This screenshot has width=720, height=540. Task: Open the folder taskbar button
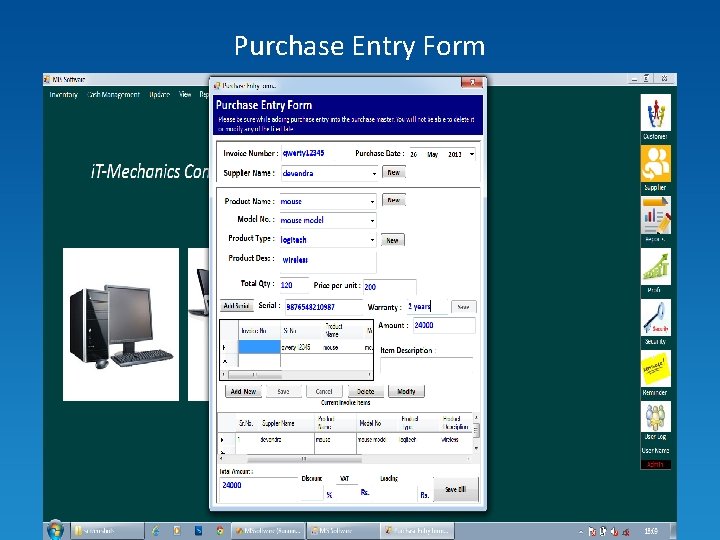pos(107,531)
